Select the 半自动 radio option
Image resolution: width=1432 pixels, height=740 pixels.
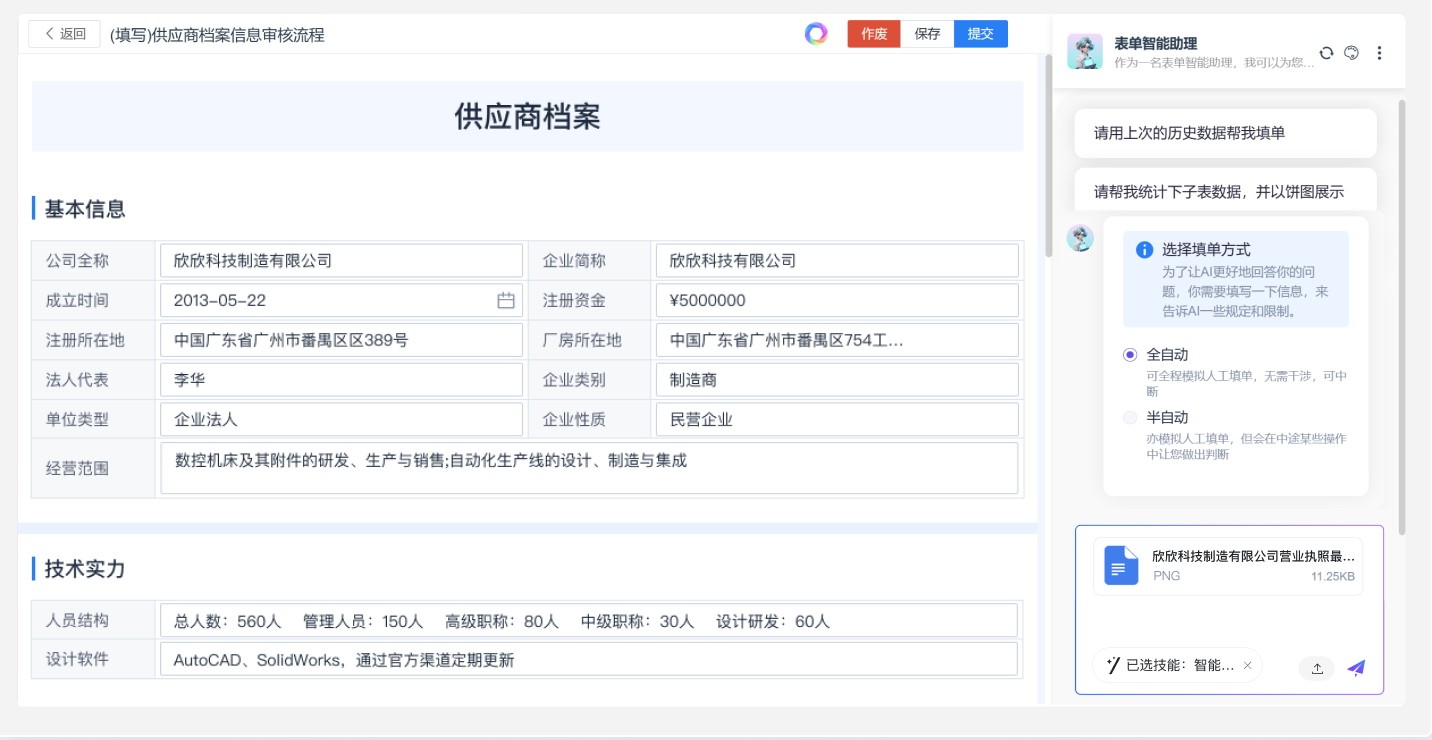(1130, 418)
